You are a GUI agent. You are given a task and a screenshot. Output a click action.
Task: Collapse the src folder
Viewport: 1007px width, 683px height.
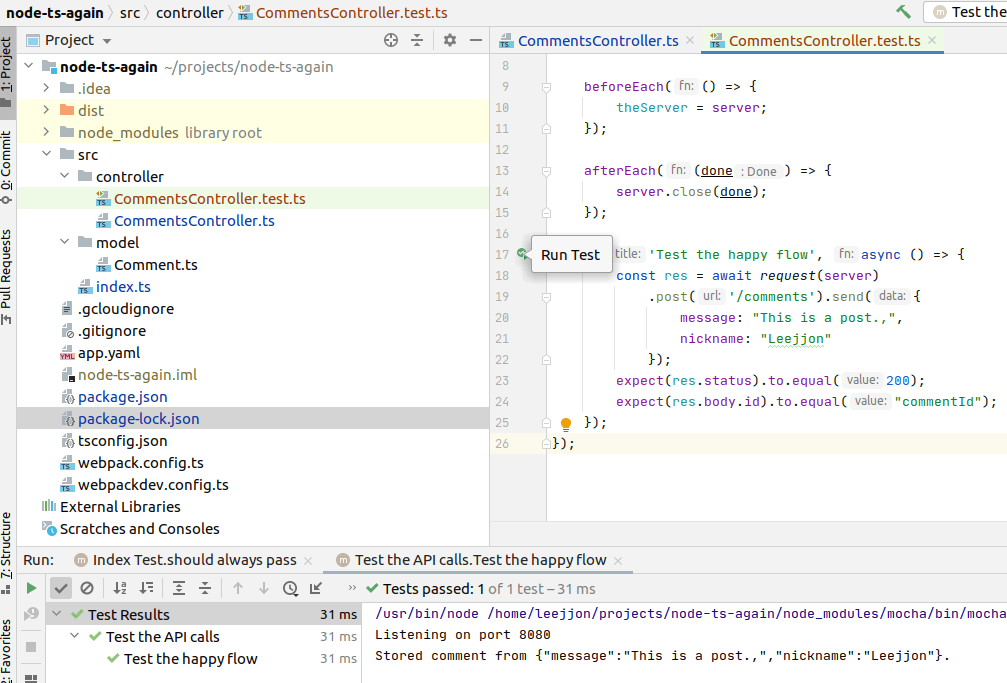46,154
